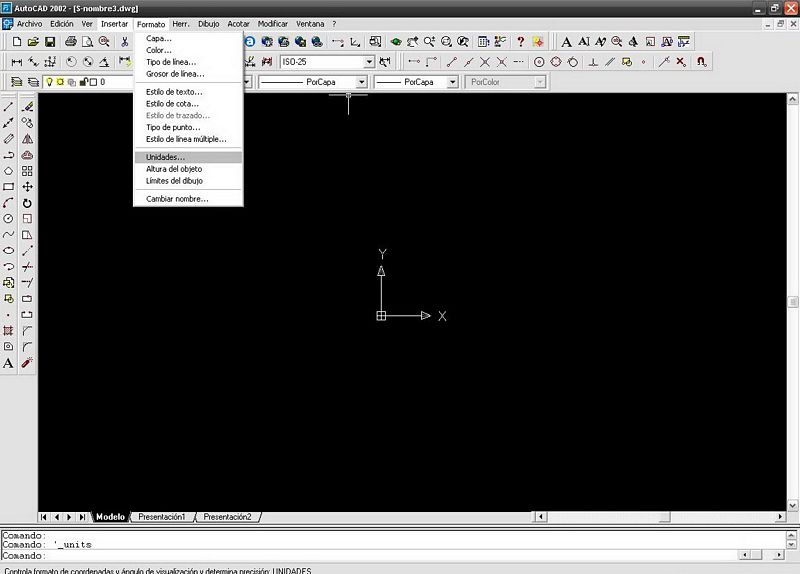Click the New drawing icon
Screen dimensions: 800x574
tap(17, 42)
